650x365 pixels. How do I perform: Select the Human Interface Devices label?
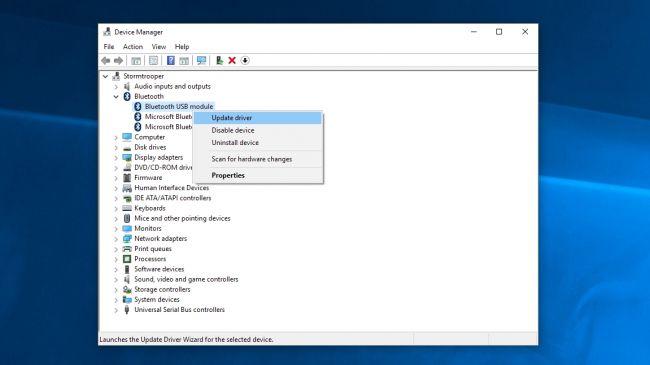point(172,188)
